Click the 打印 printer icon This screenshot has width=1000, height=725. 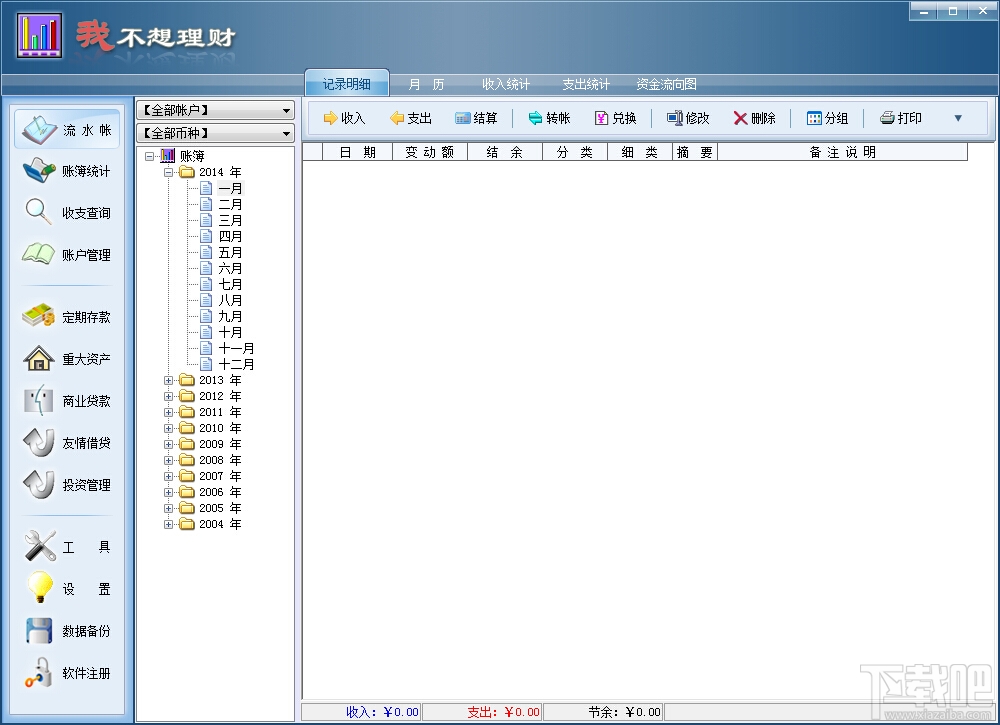[x=886, y=118]
